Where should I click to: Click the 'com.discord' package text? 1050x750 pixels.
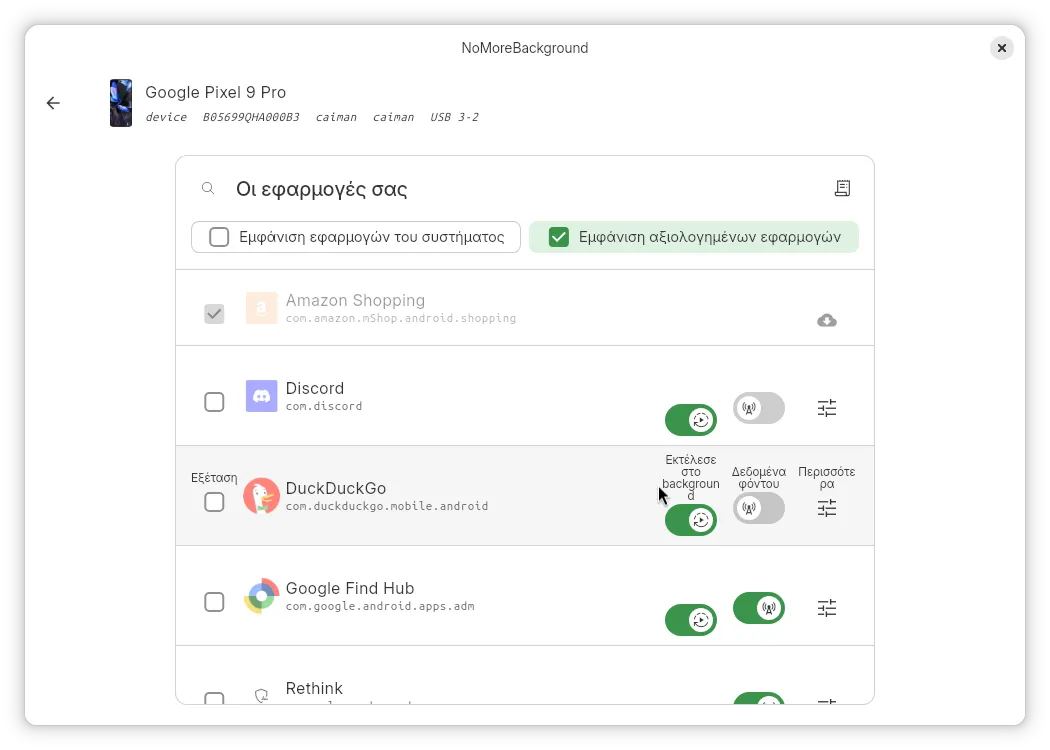(324, 406)
